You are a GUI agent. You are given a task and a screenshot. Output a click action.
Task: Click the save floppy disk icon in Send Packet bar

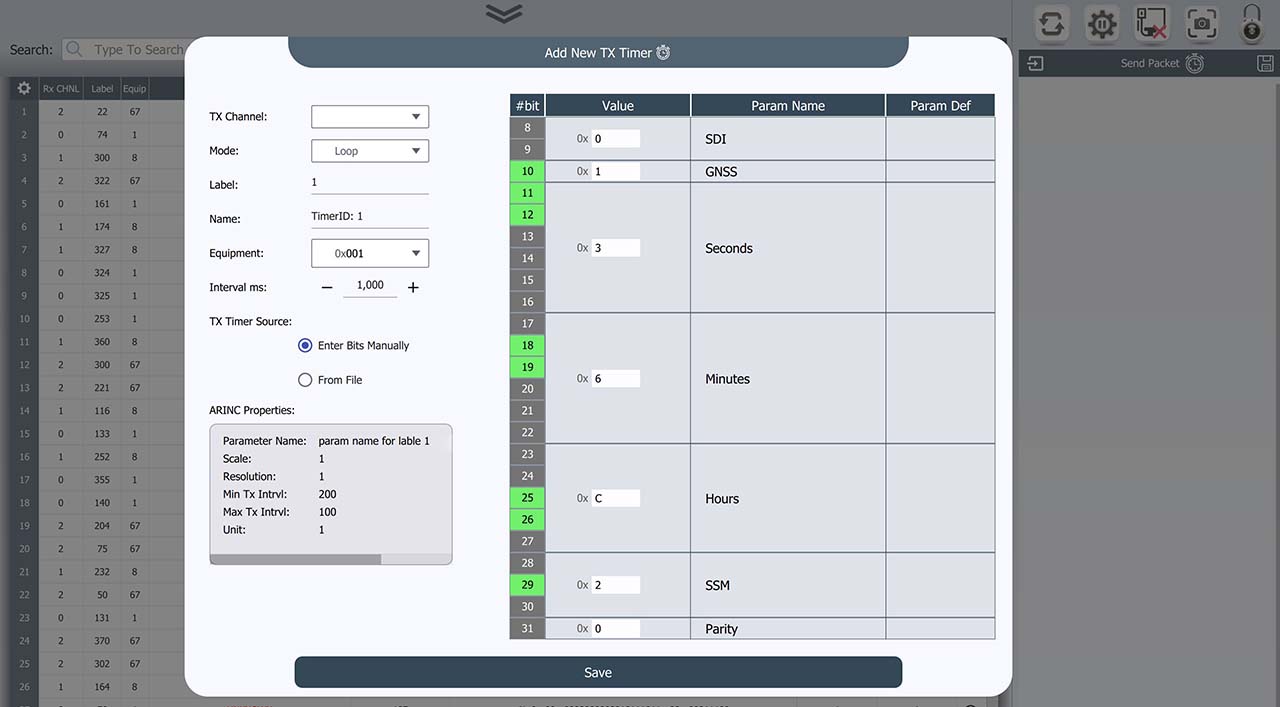pyautogui.click(x=1265, y=63)
